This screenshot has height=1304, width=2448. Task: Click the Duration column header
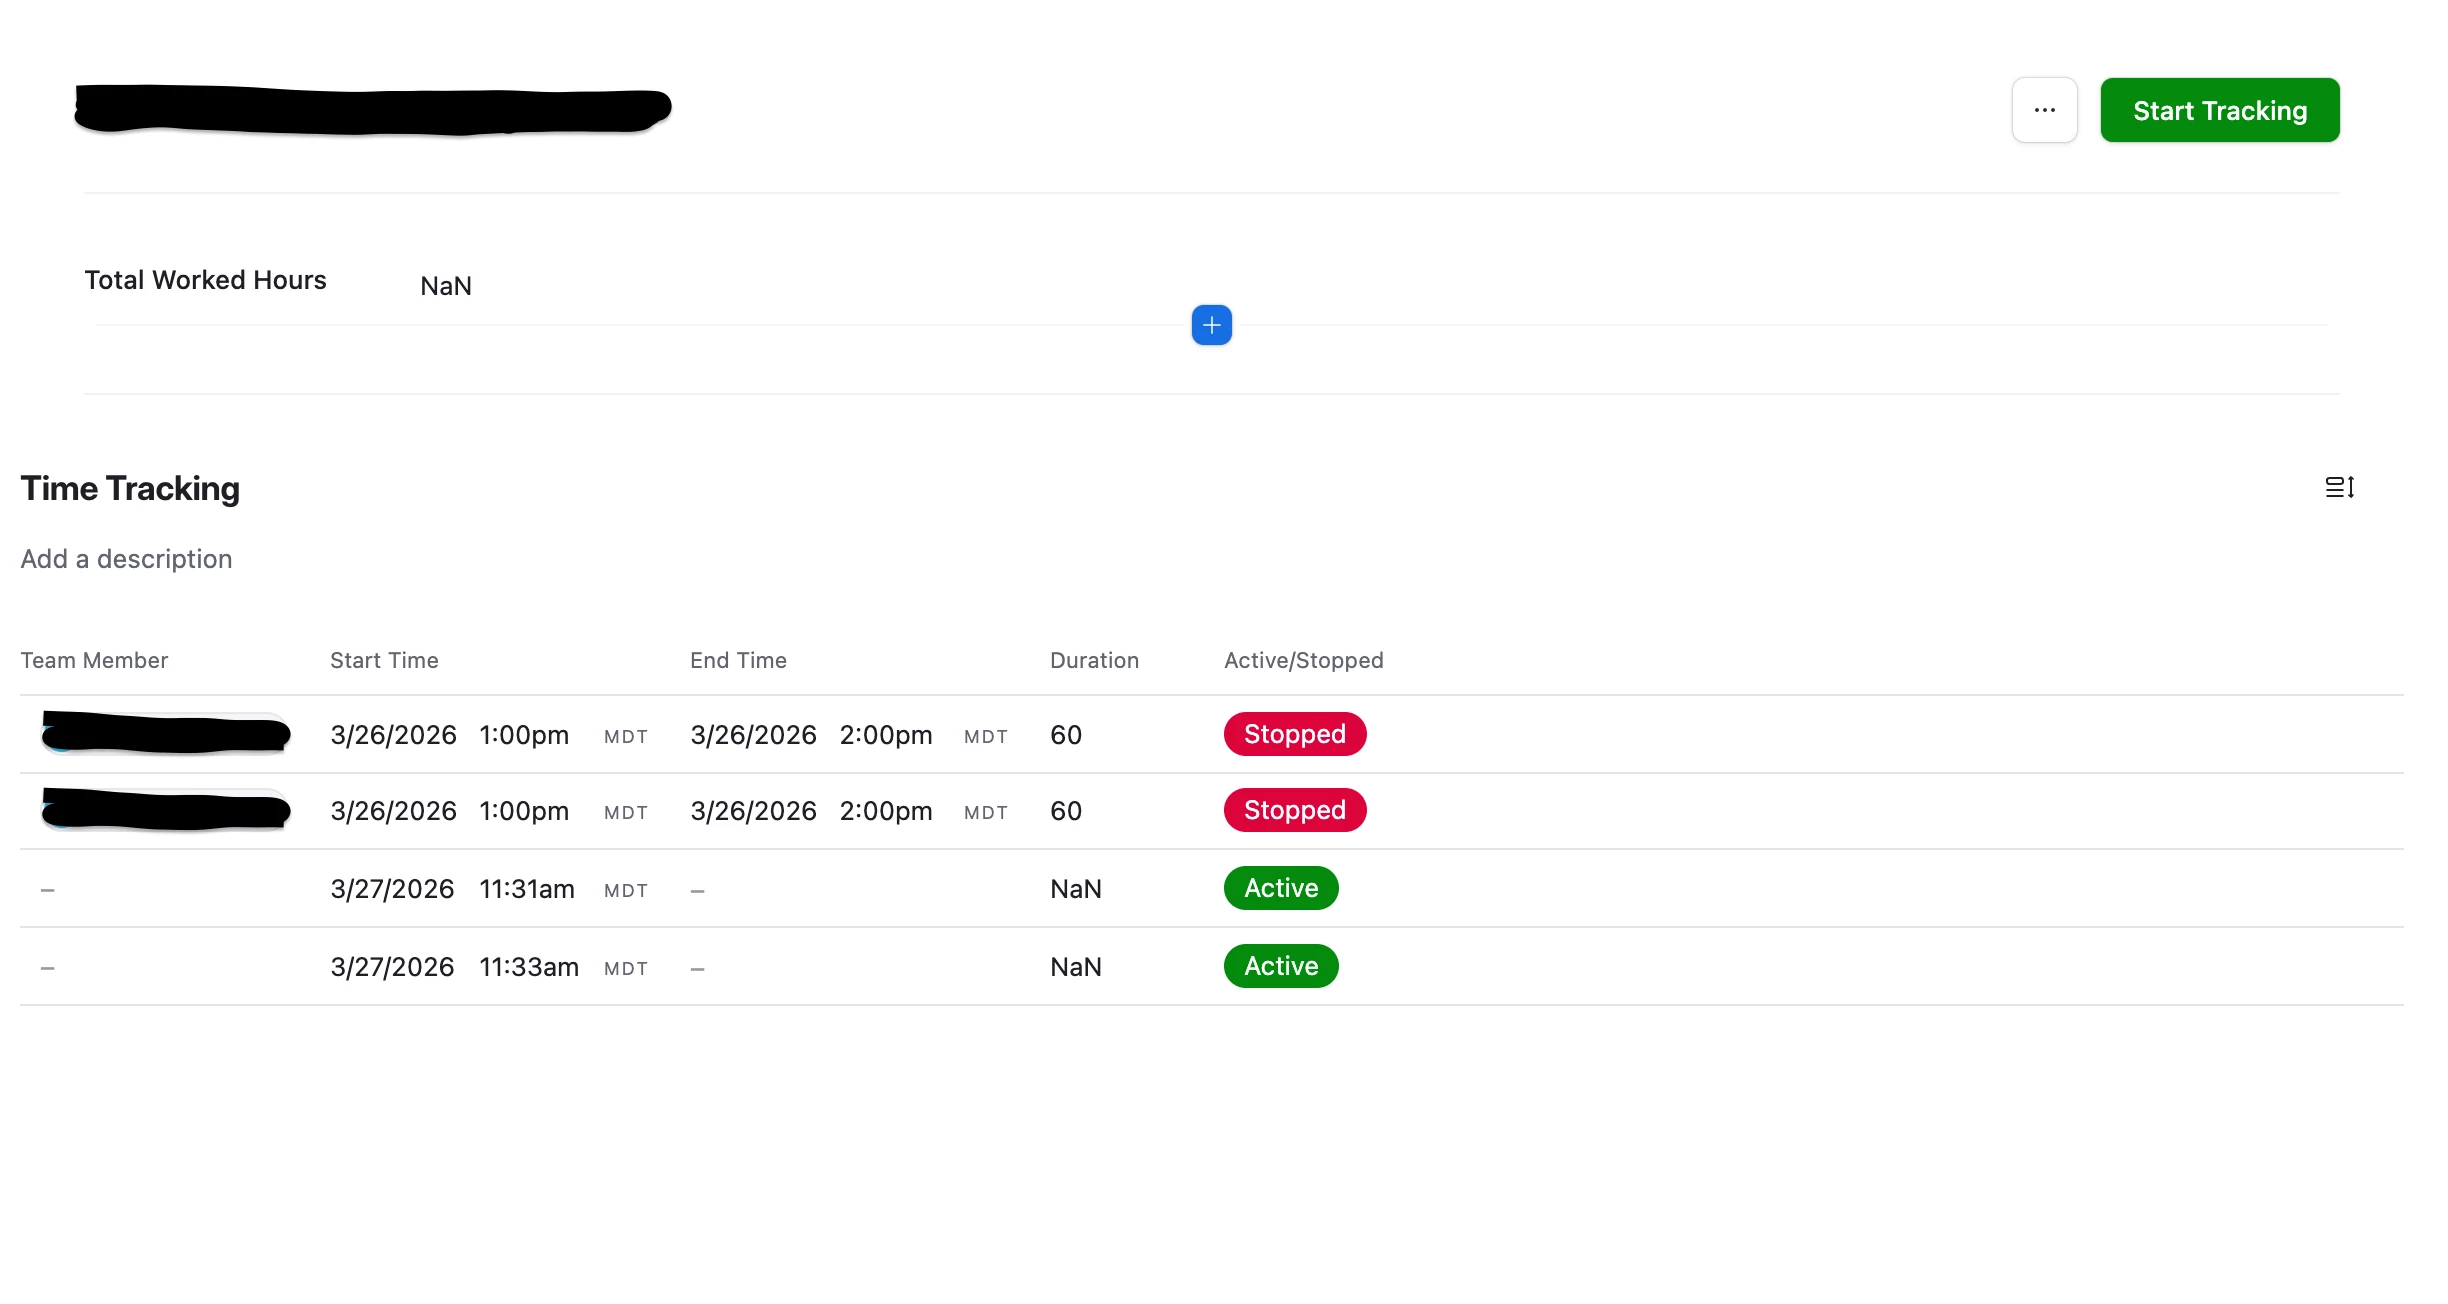tap(1094, 660)
